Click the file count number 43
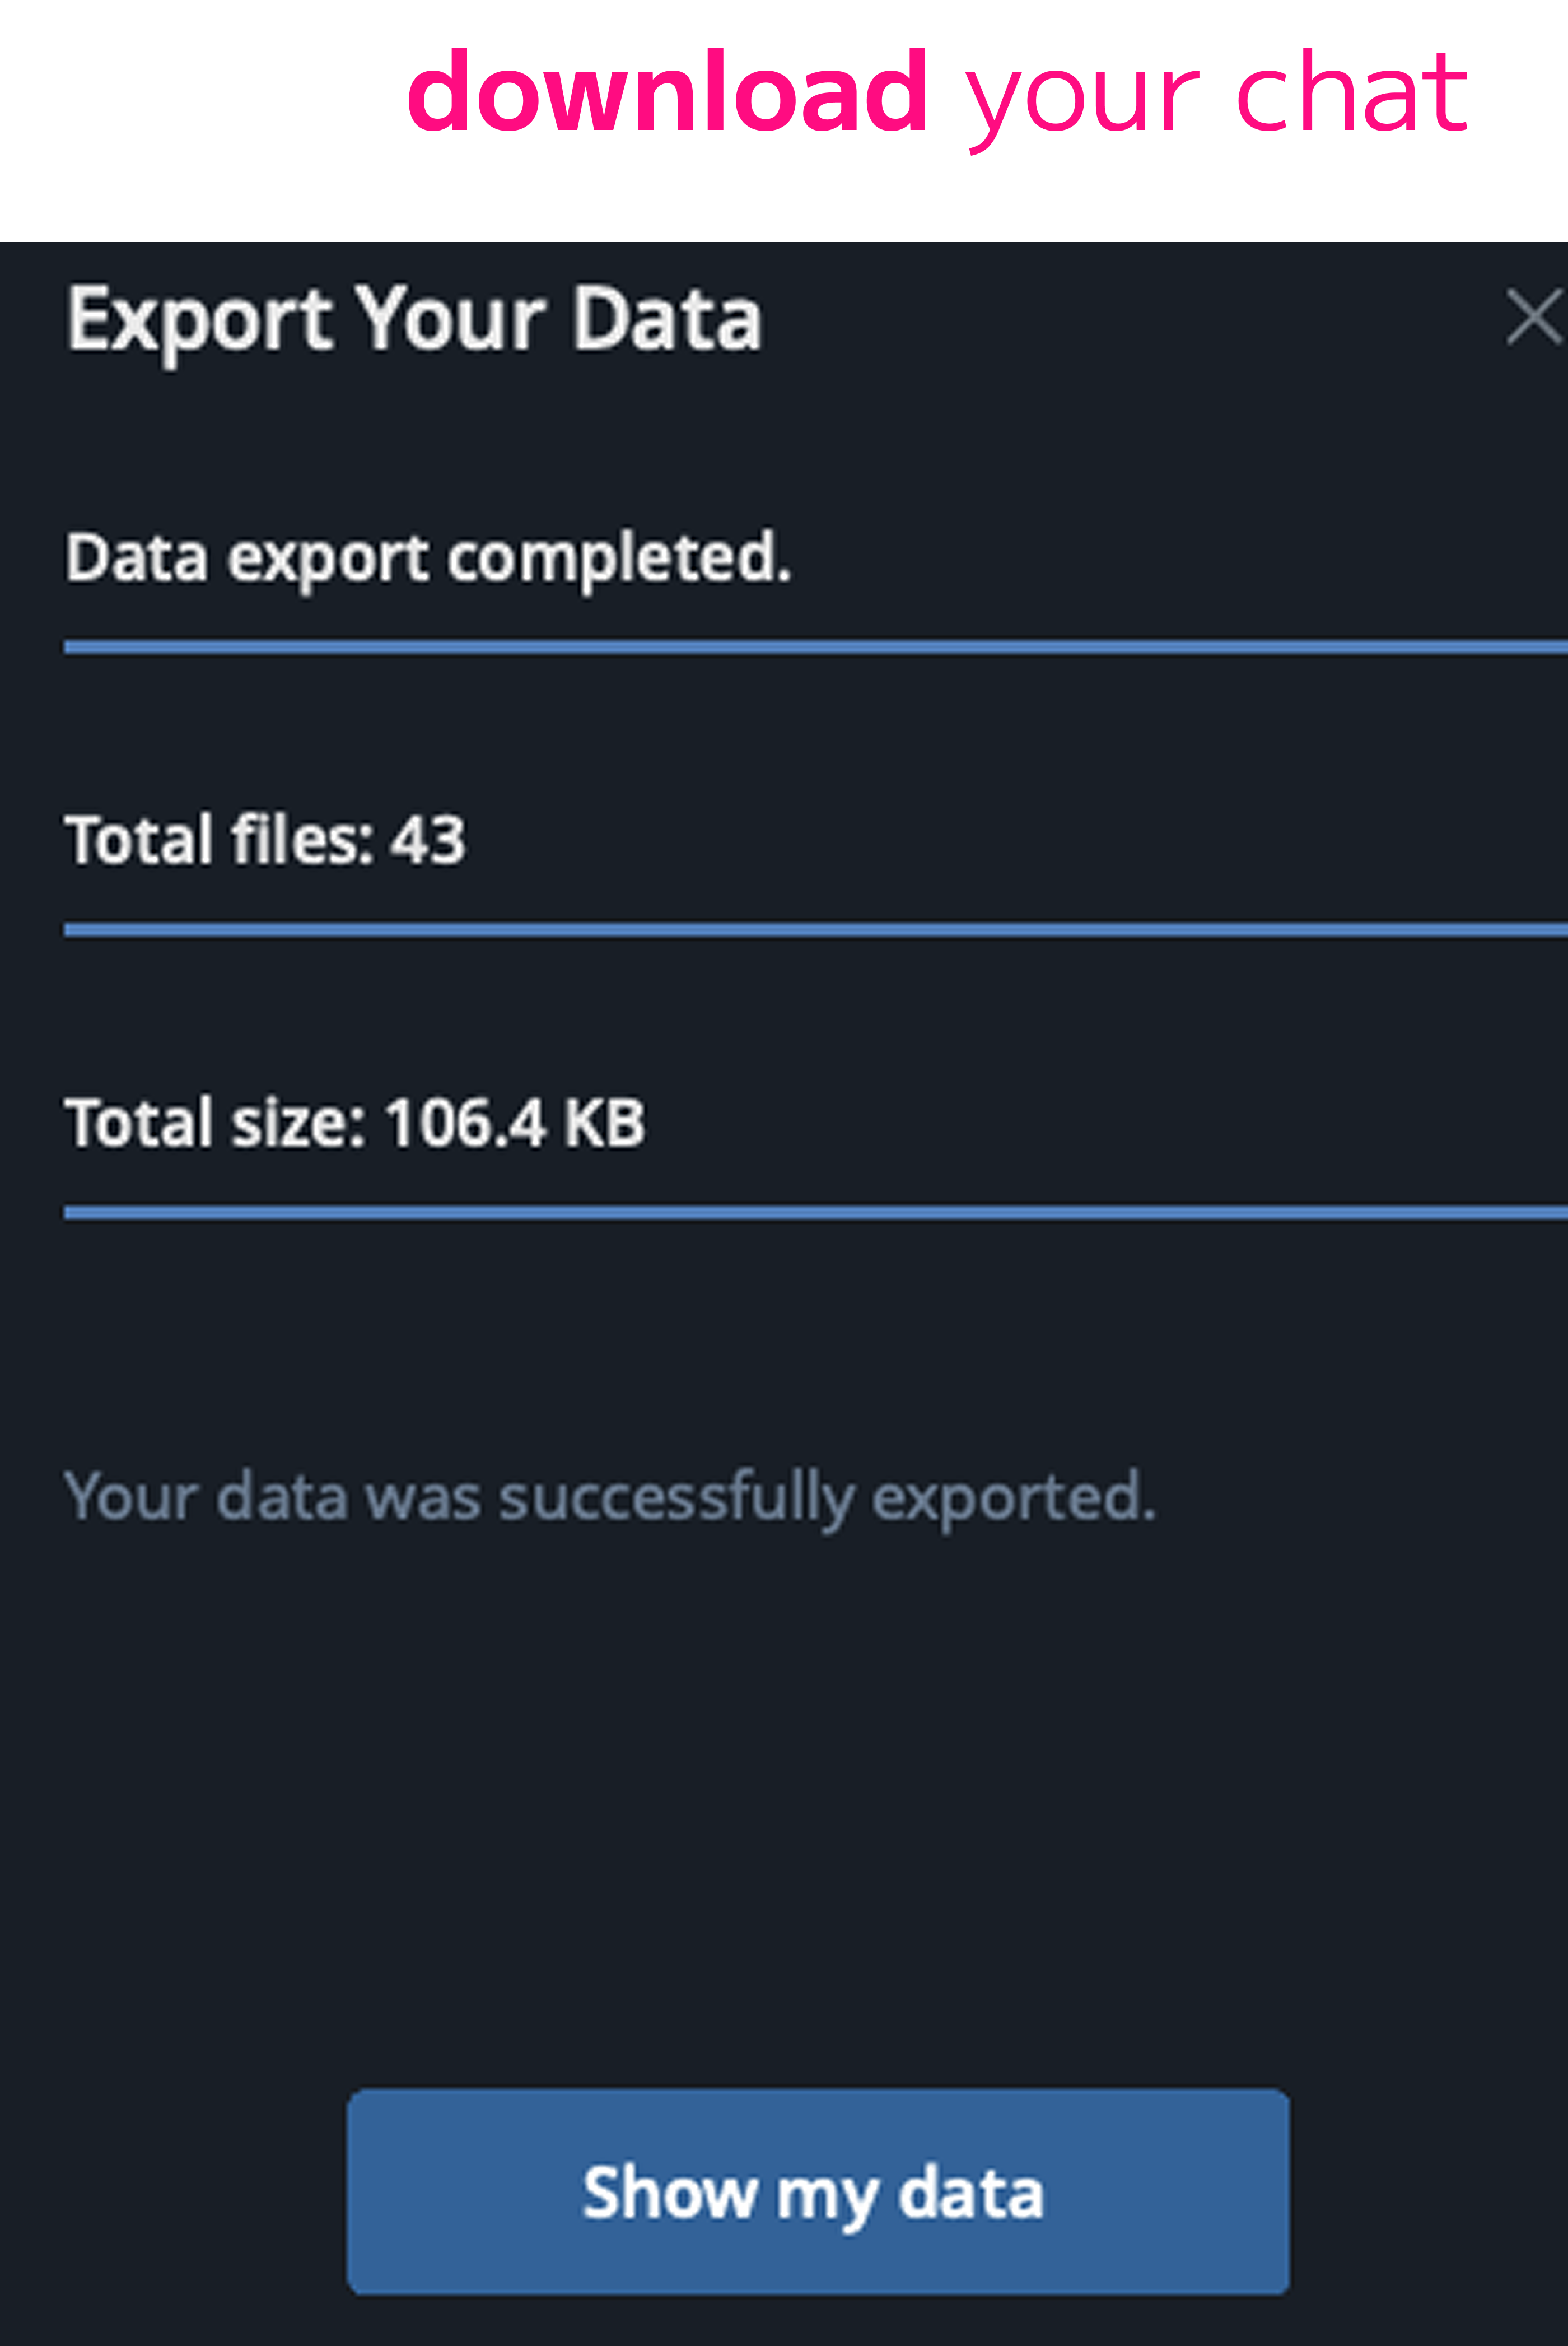This screenshot has width=1568, height=2346. tap(428, 839)
